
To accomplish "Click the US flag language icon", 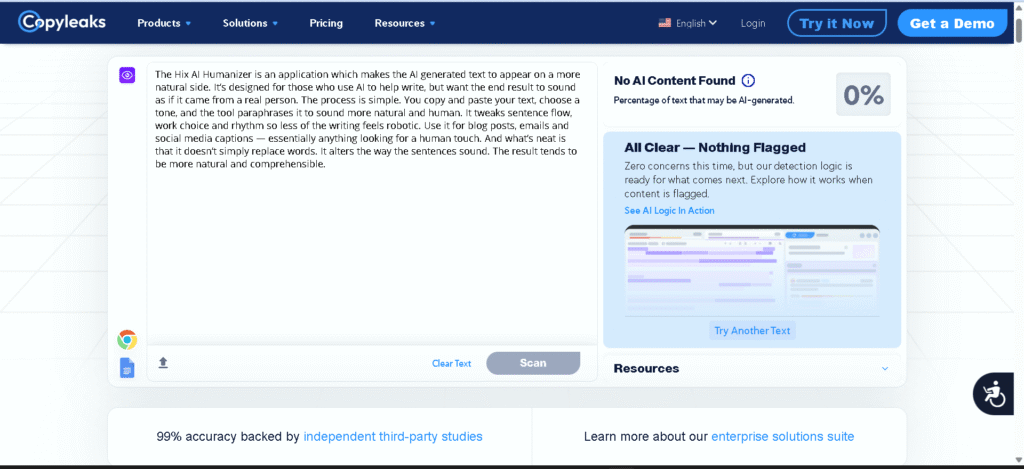I will point(665,23).
